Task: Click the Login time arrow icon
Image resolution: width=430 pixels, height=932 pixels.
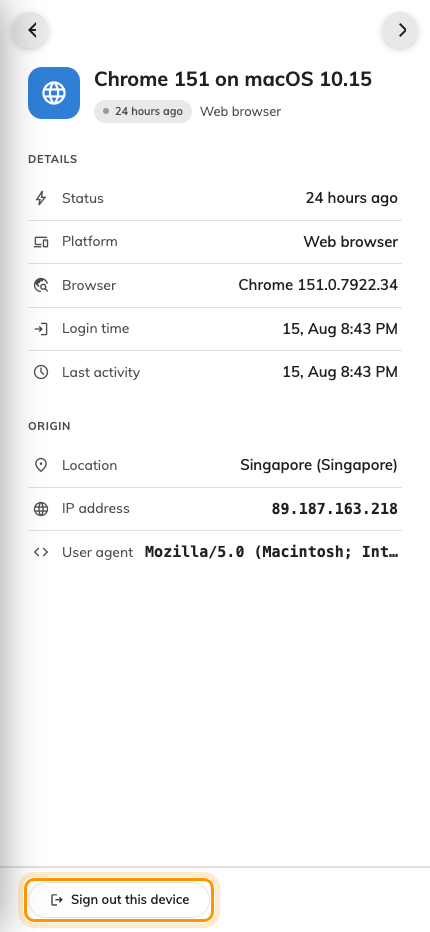Action: (x=40, y=329)
